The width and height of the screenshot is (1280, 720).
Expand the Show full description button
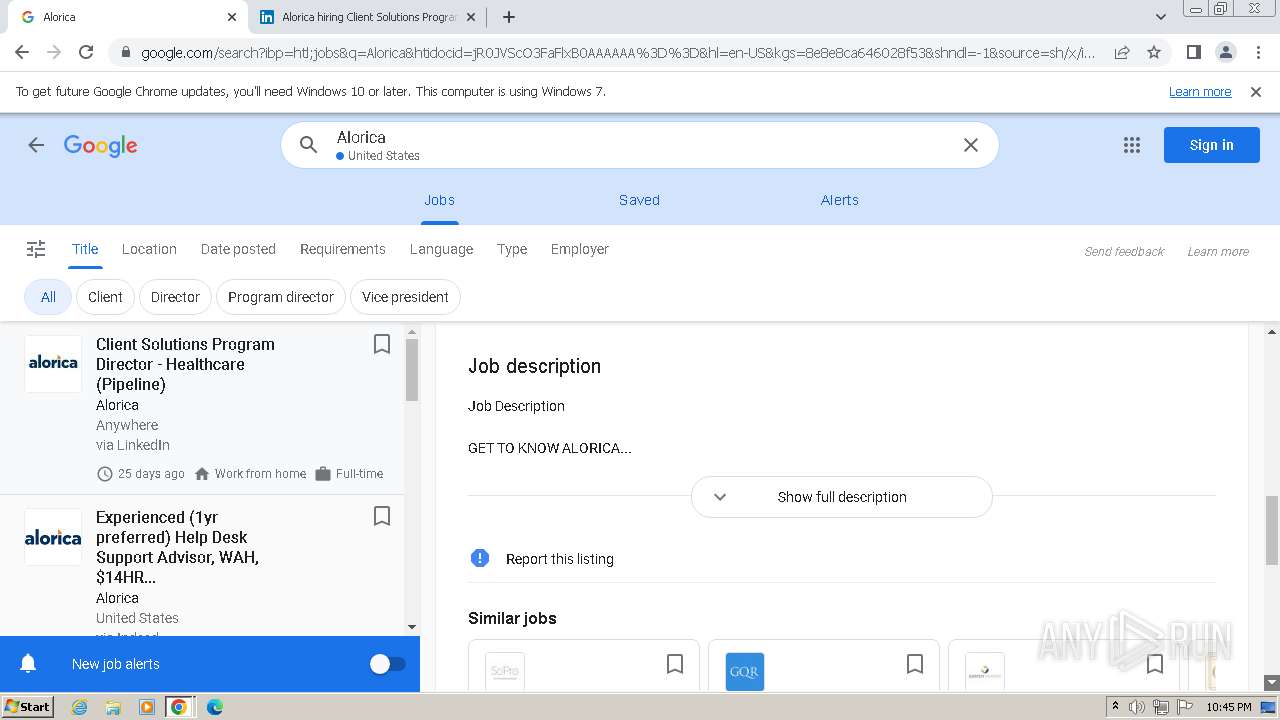point(842,497)
